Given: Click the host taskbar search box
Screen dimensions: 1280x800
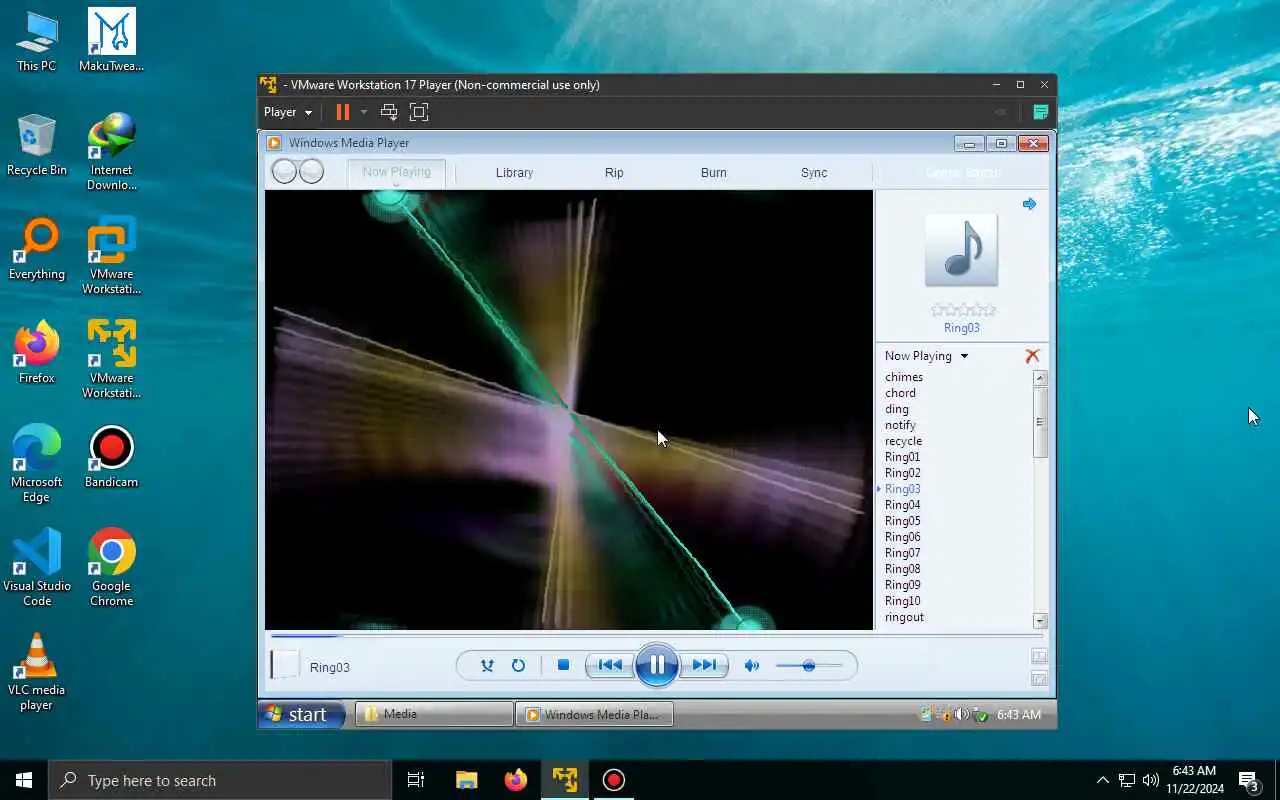Looking at the screenshot, I should pyautogui.click(x=220, y=780).
